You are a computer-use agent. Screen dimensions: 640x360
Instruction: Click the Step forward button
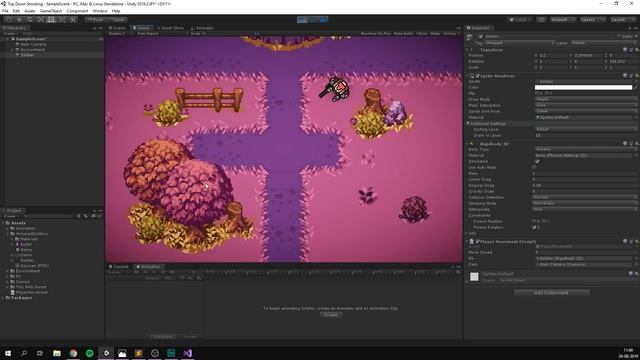pyautogui.click(x=323, y=20)
